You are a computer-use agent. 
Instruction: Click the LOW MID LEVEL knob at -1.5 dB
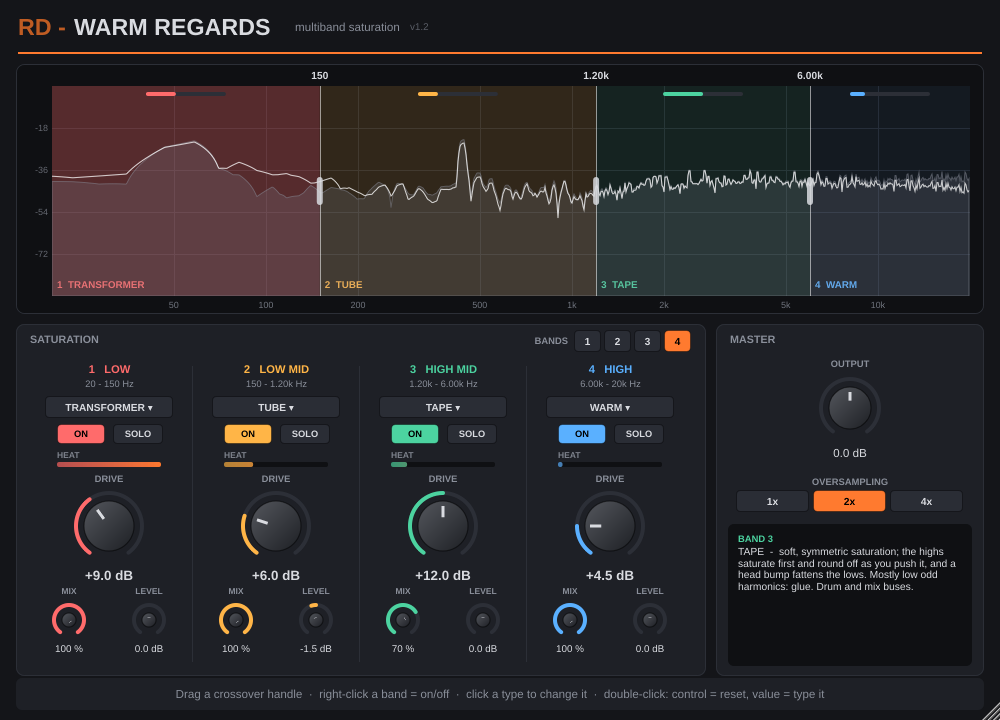coord(316,620)
